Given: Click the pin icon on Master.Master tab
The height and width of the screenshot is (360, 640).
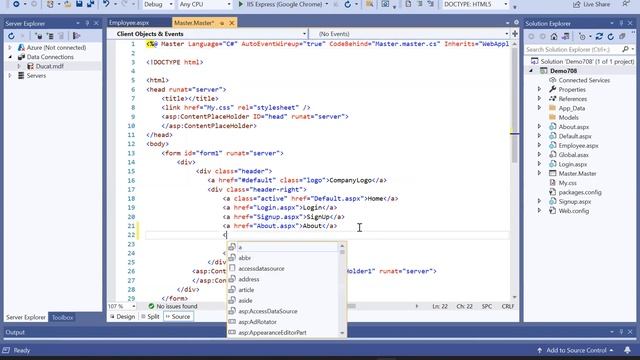Looking at the screenshot, I should pyautogui.click(x=222, y=23).
